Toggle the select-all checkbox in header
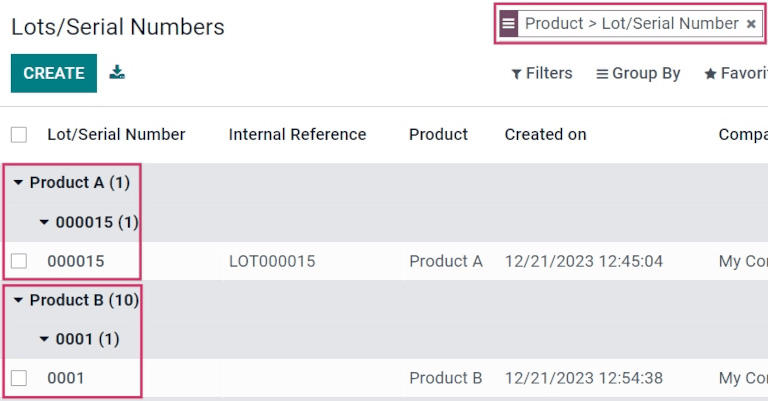The image size is (768, 401). pos(19,135)
